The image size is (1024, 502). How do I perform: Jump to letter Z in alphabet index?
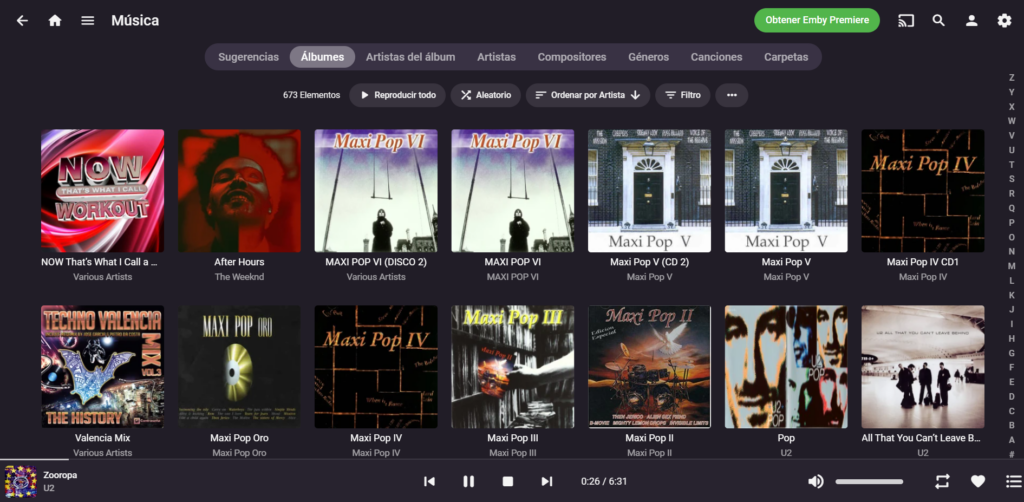tap(1012, 78)
